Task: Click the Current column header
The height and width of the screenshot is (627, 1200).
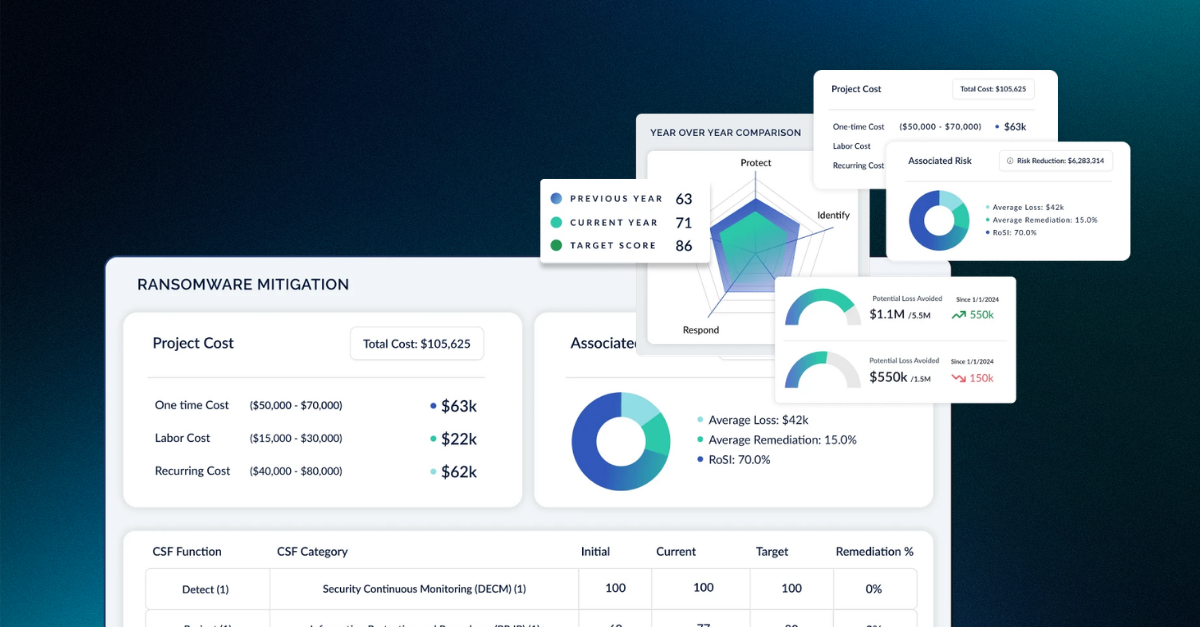Action: [676, 552]
